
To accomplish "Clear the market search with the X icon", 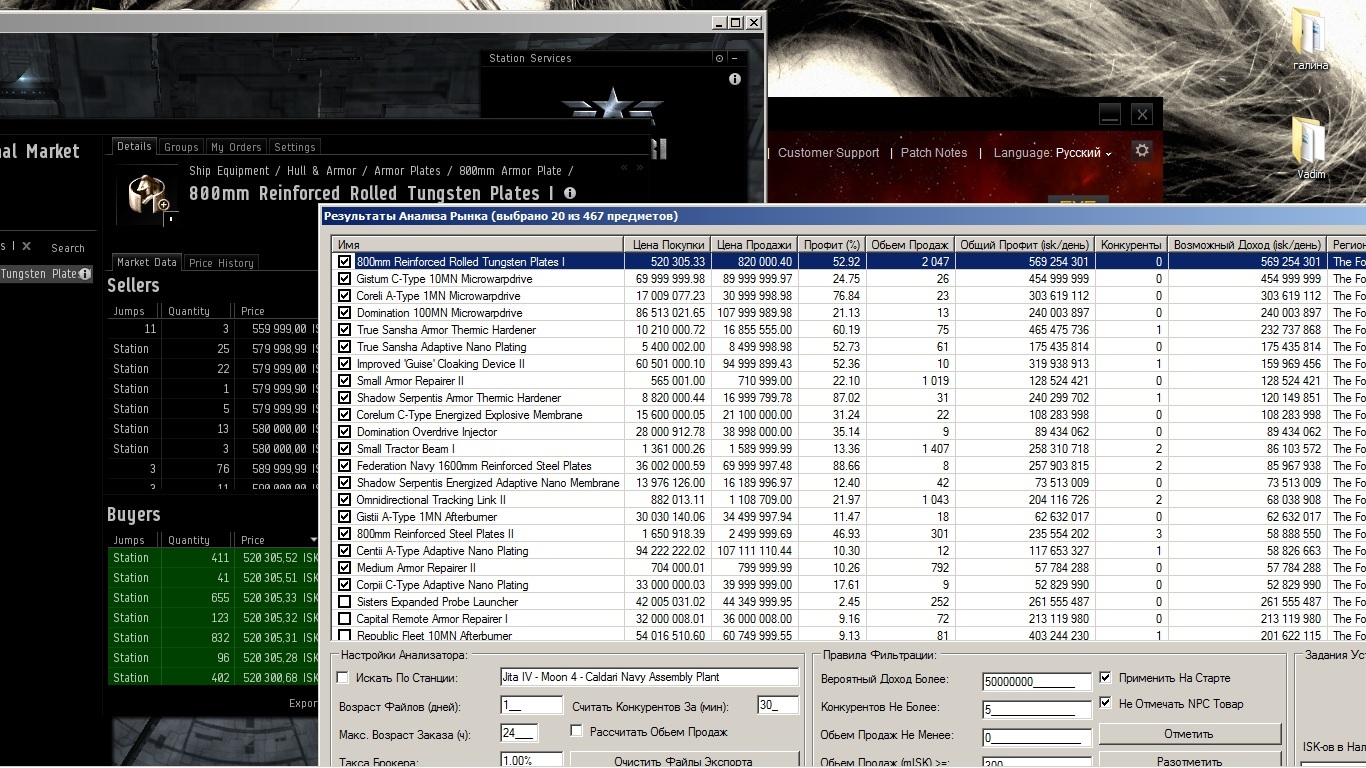I will tap(27, 247).
